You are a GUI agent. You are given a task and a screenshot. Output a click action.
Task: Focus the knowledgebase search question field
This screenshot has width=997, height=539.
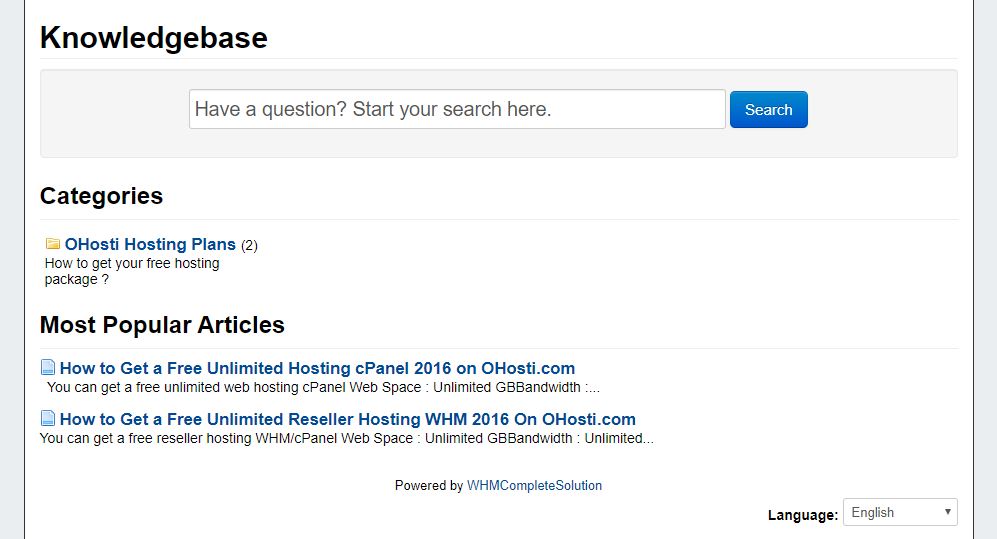coord(457,109)
